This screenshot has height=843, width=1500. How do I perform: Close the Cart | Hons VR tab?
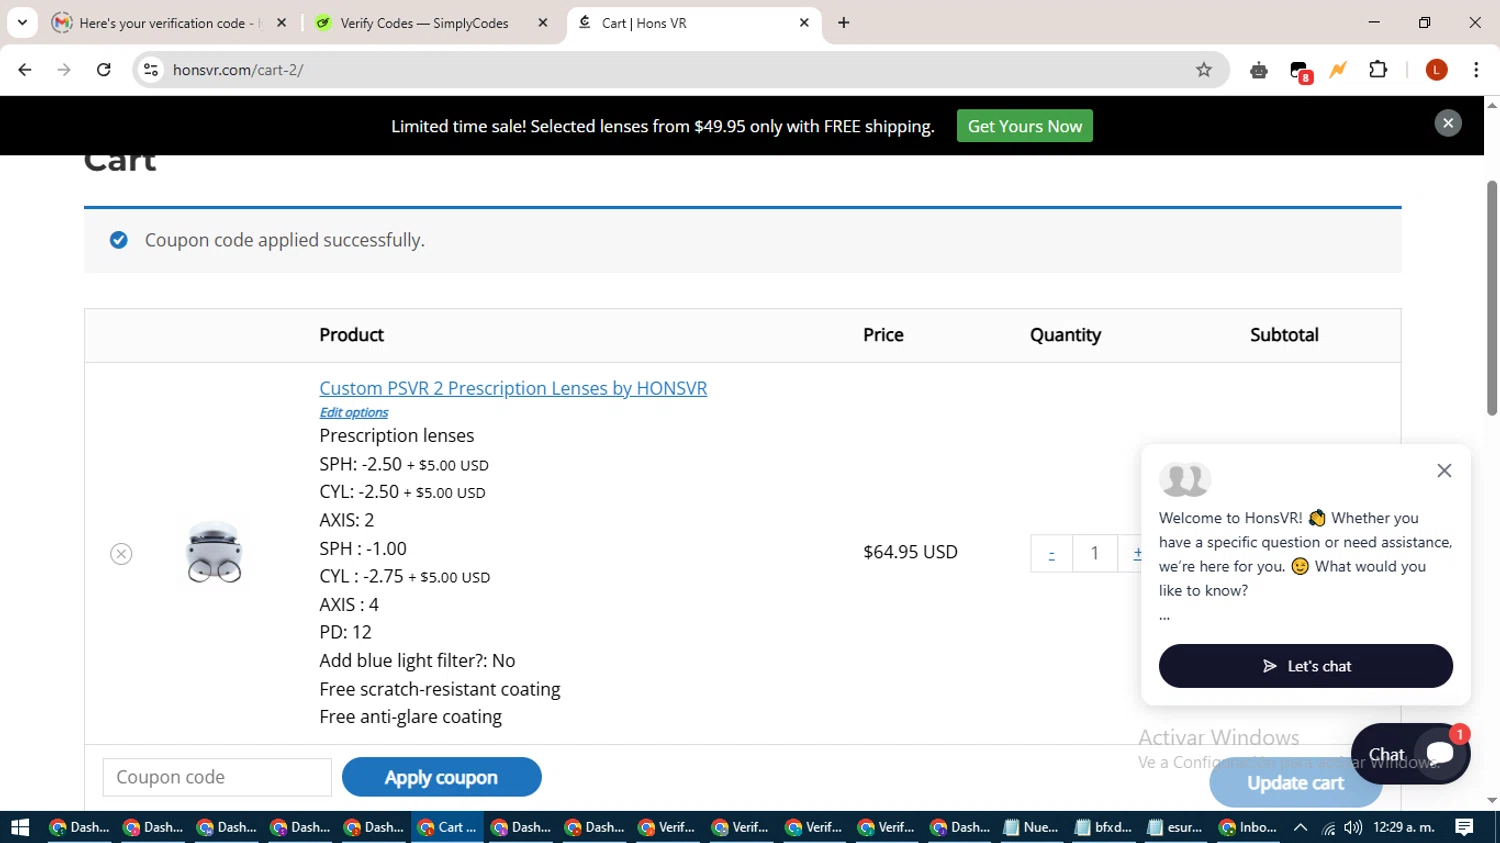804,23
